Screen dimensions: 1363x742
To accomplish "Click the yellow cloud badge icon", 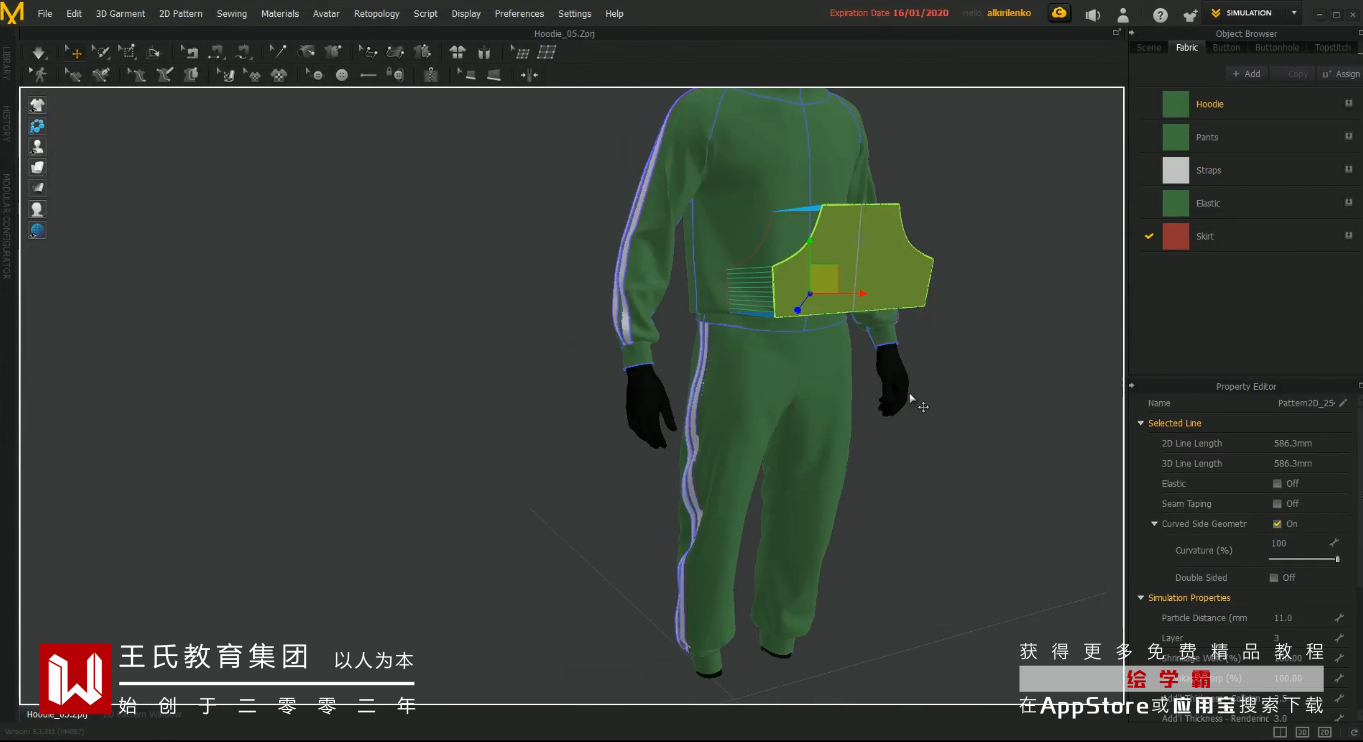I will tap(1059, 13).
